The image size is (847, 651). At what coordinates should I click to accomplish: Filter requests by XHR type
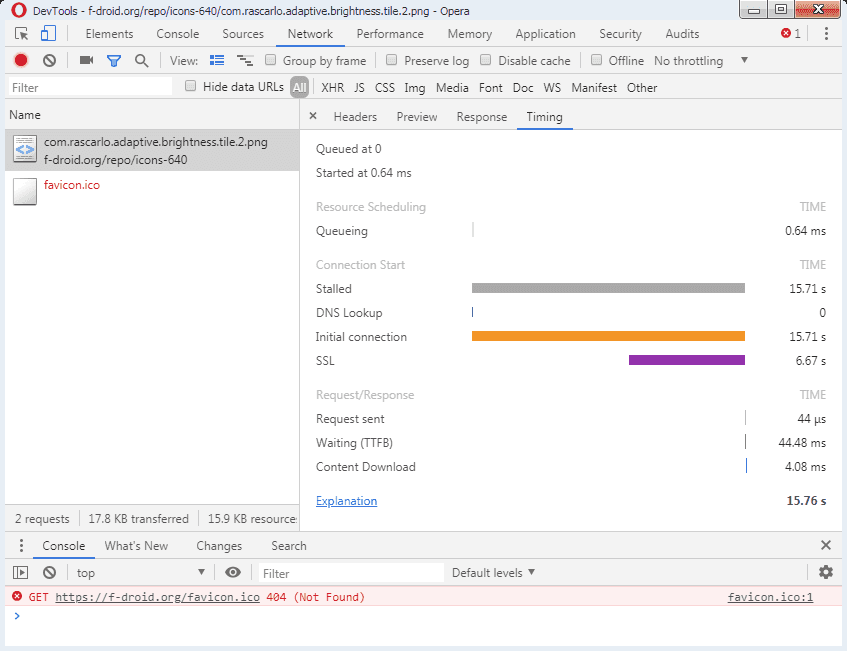point(332,88)
